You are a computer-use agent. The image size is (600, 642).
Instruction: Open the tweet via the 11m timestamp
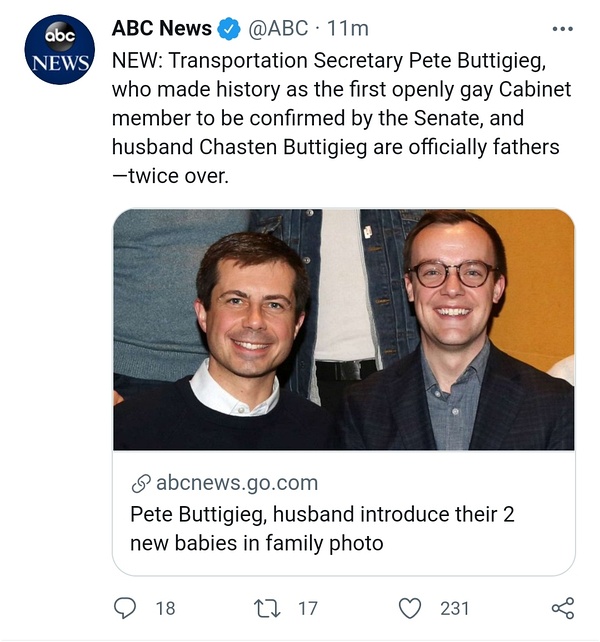point(350,28)
